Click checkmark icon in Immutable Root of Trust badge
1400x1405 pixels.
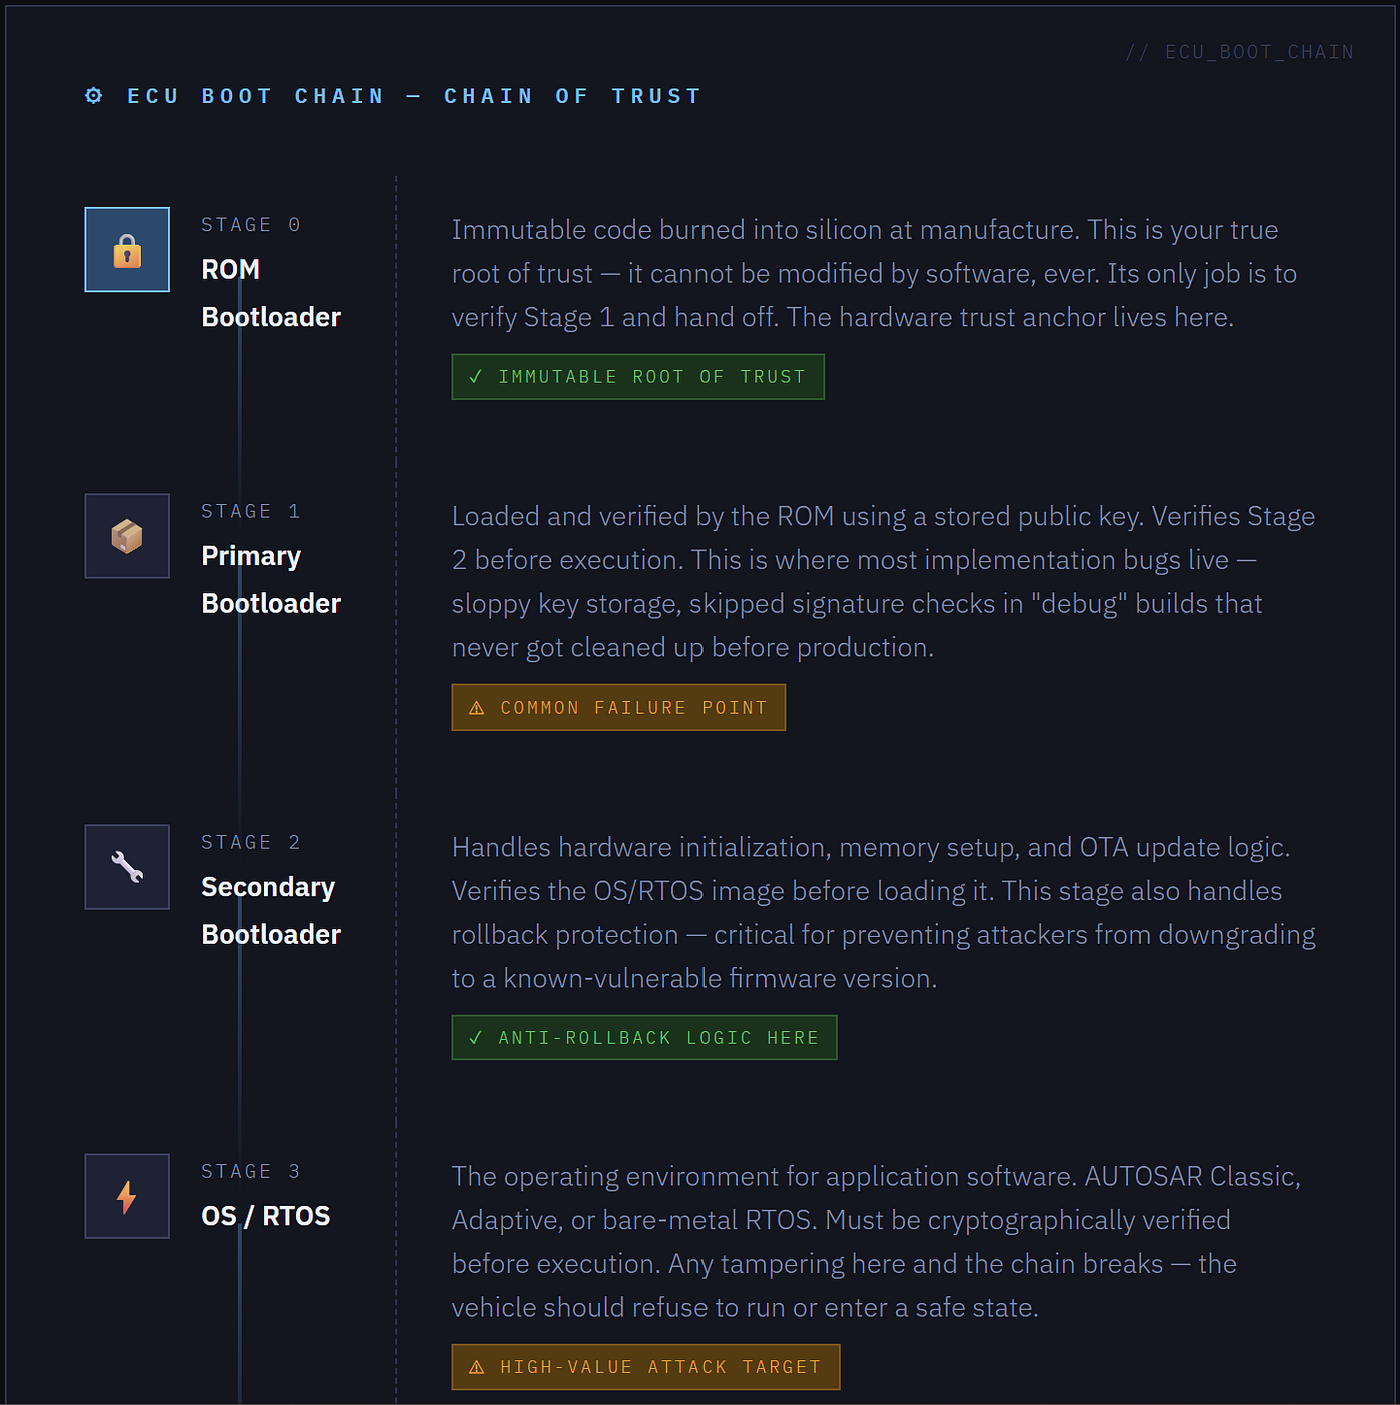(x=476, y=377)
